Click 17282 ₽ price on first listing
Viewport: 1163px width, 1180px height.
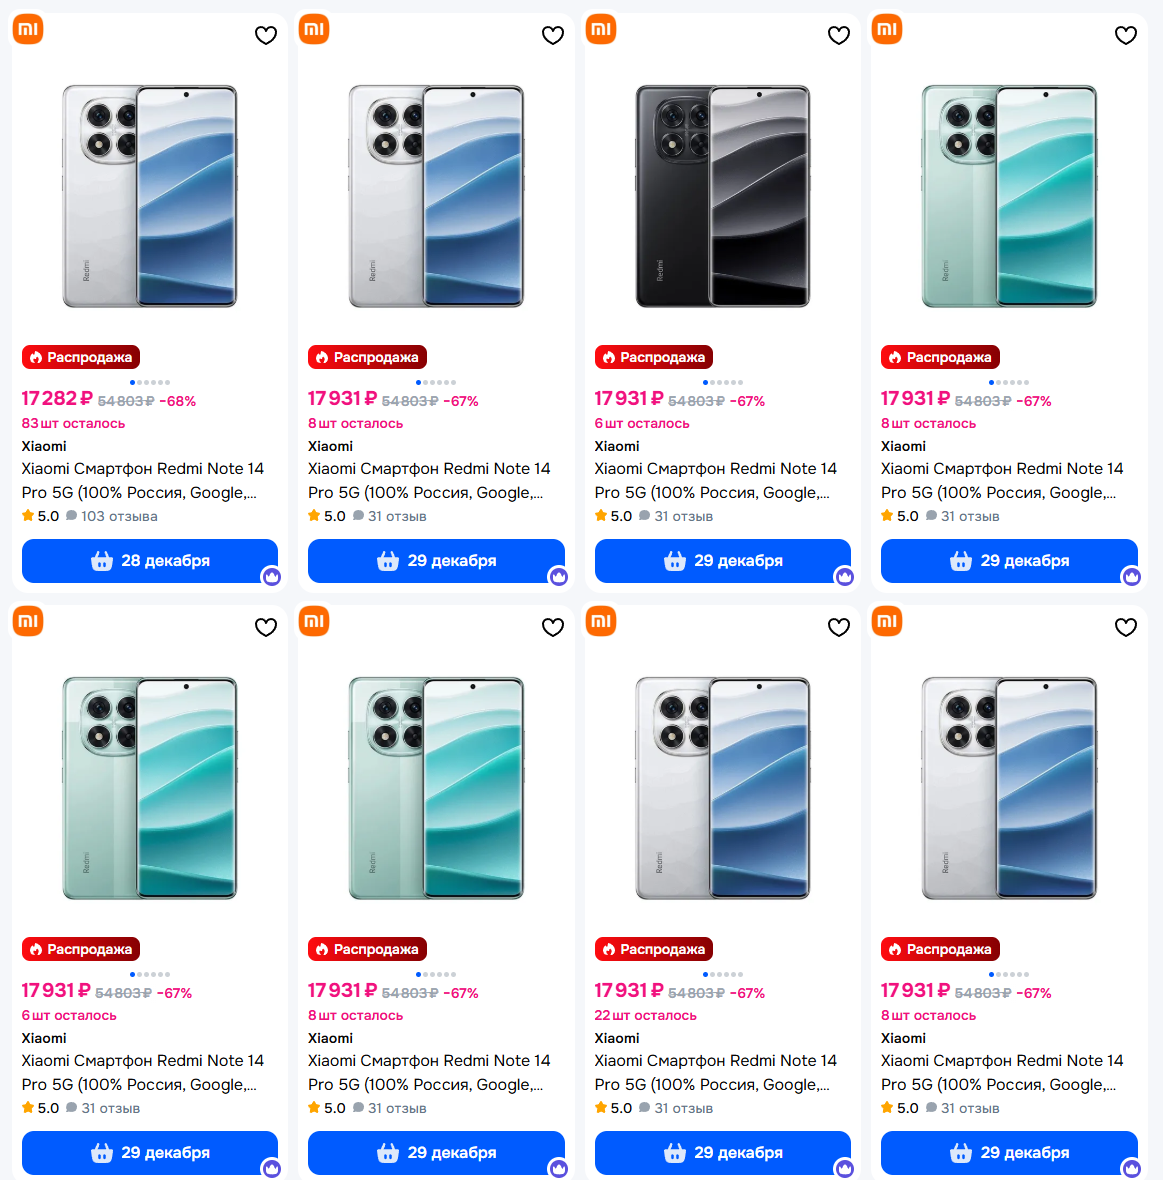57,399
